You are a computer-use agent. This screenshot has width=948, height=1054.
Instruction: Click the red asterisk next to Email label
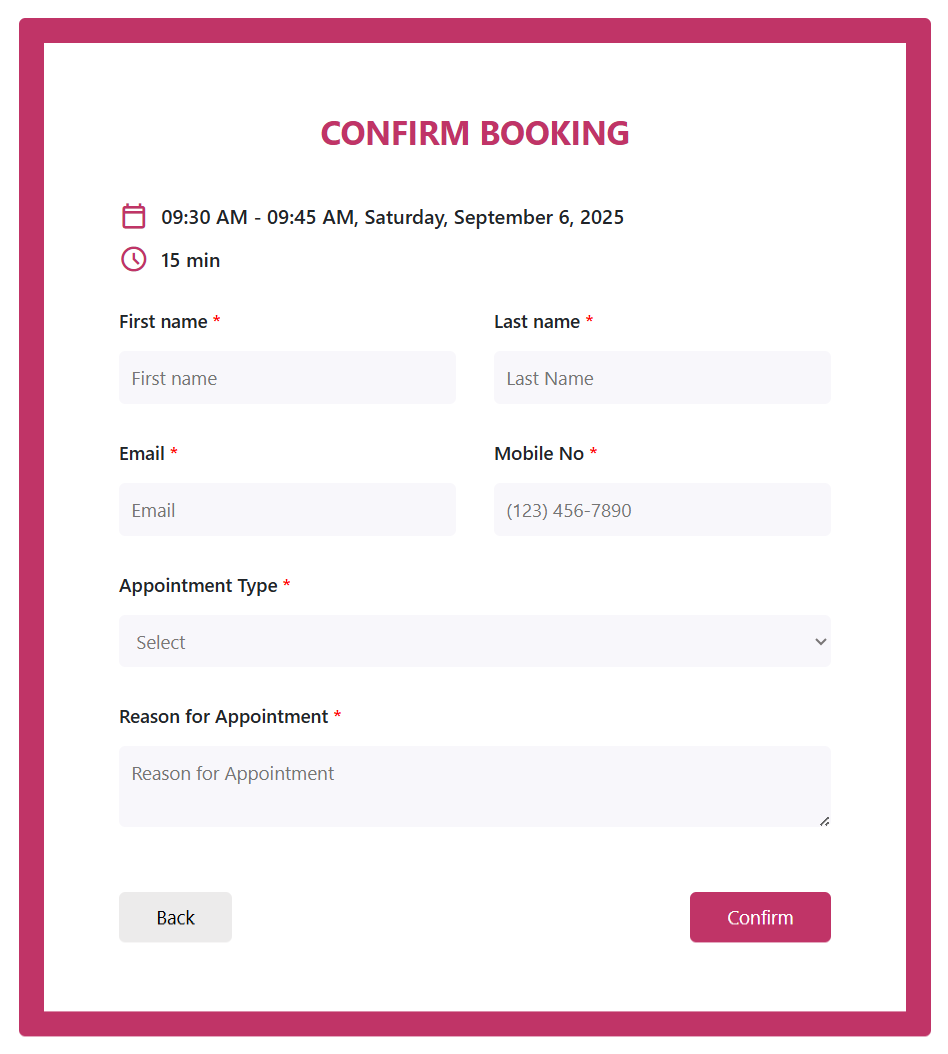(173, 452)
